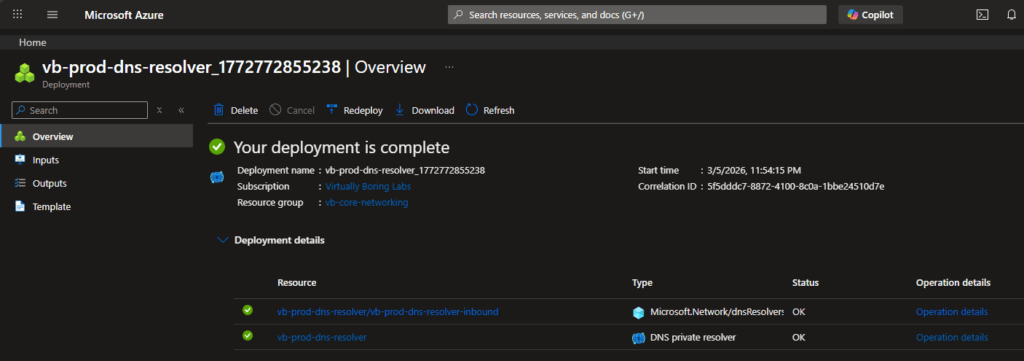Open the Azure apps grid icon
The height and width of the screenshot is (361, 1024).
18,14
